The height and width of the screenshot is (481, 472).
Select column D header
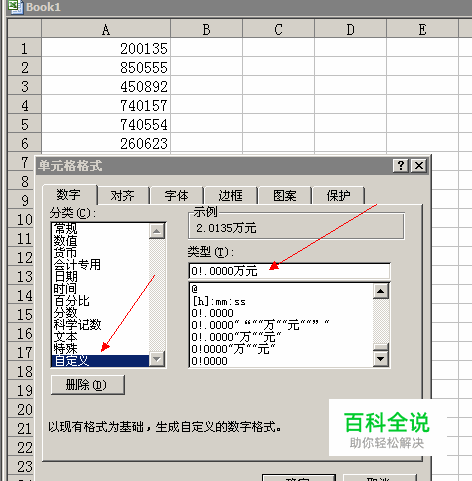[x=350, y=29]
